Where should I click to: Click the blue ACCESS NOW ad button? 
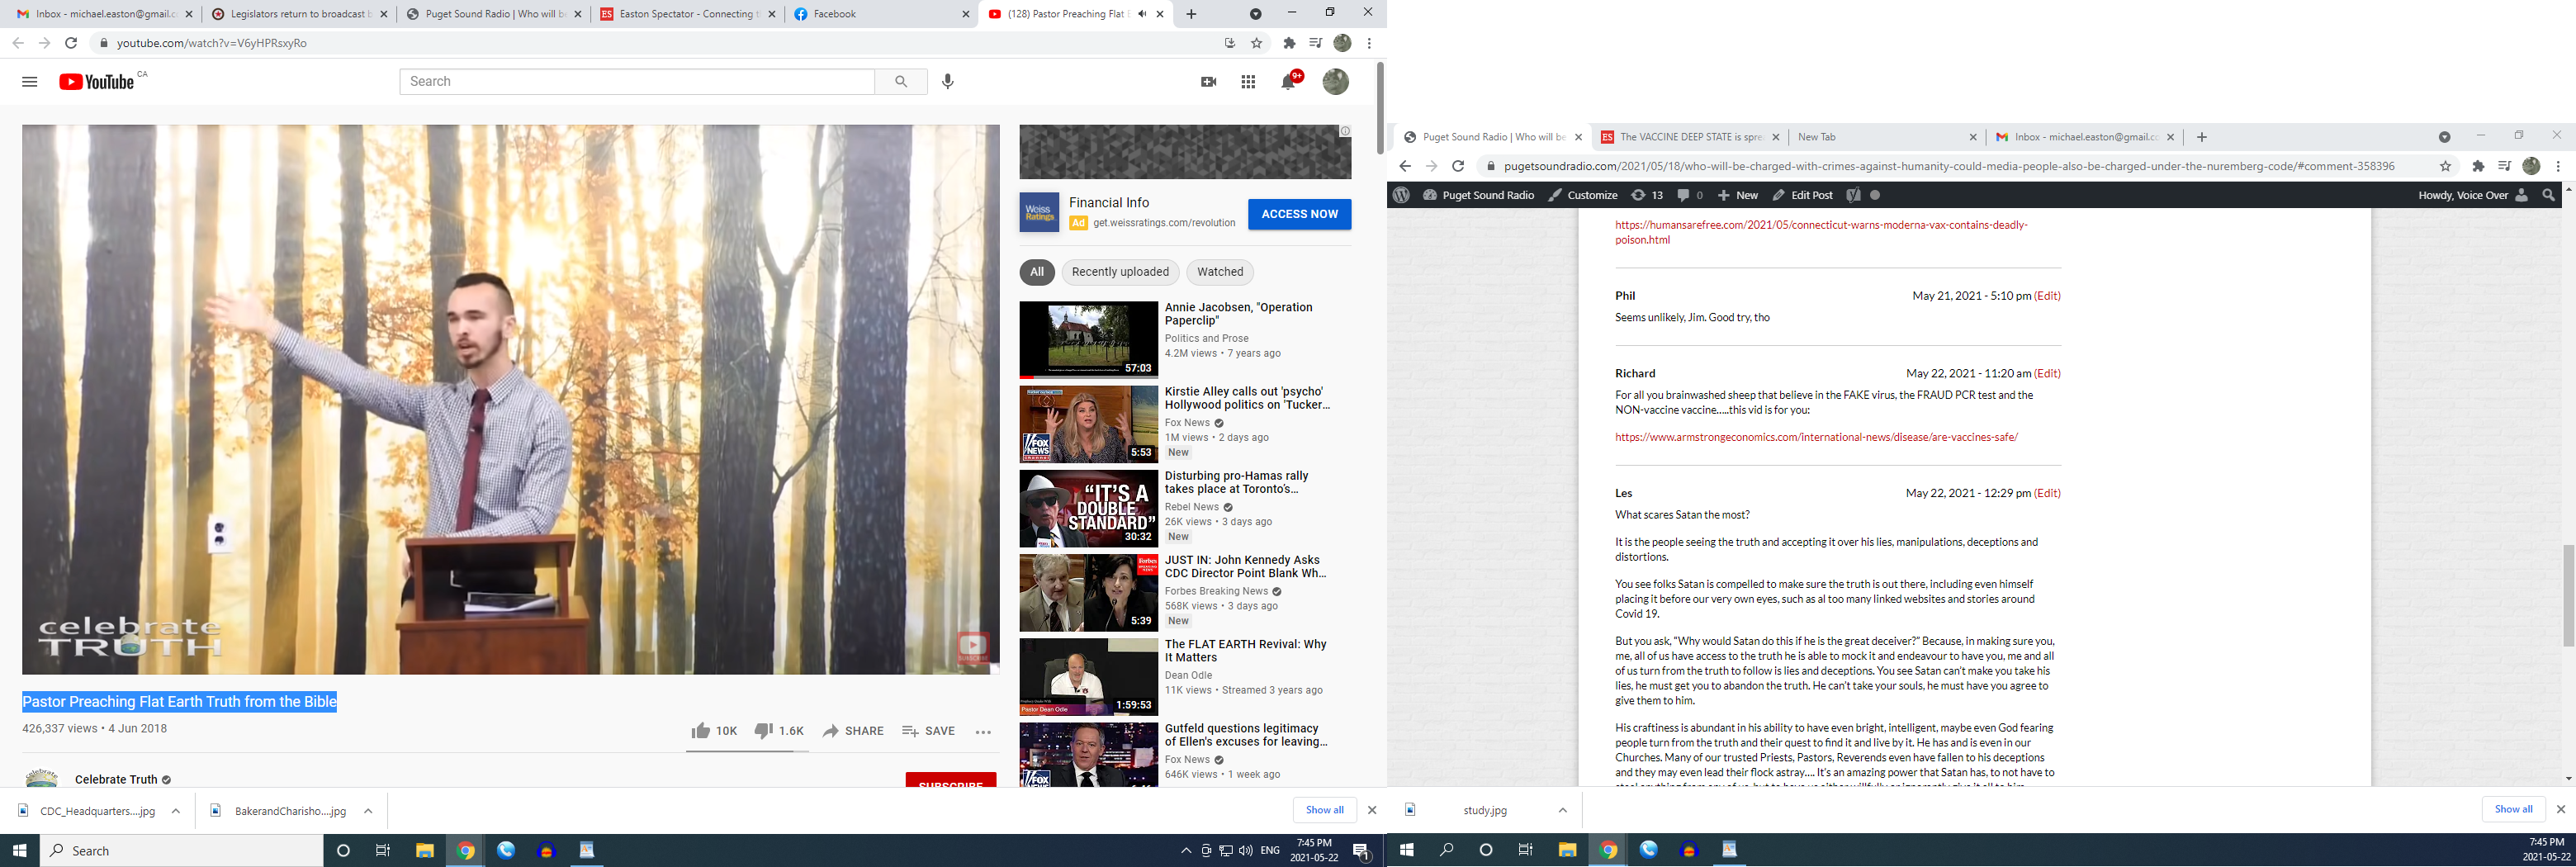pos(1299,214)
